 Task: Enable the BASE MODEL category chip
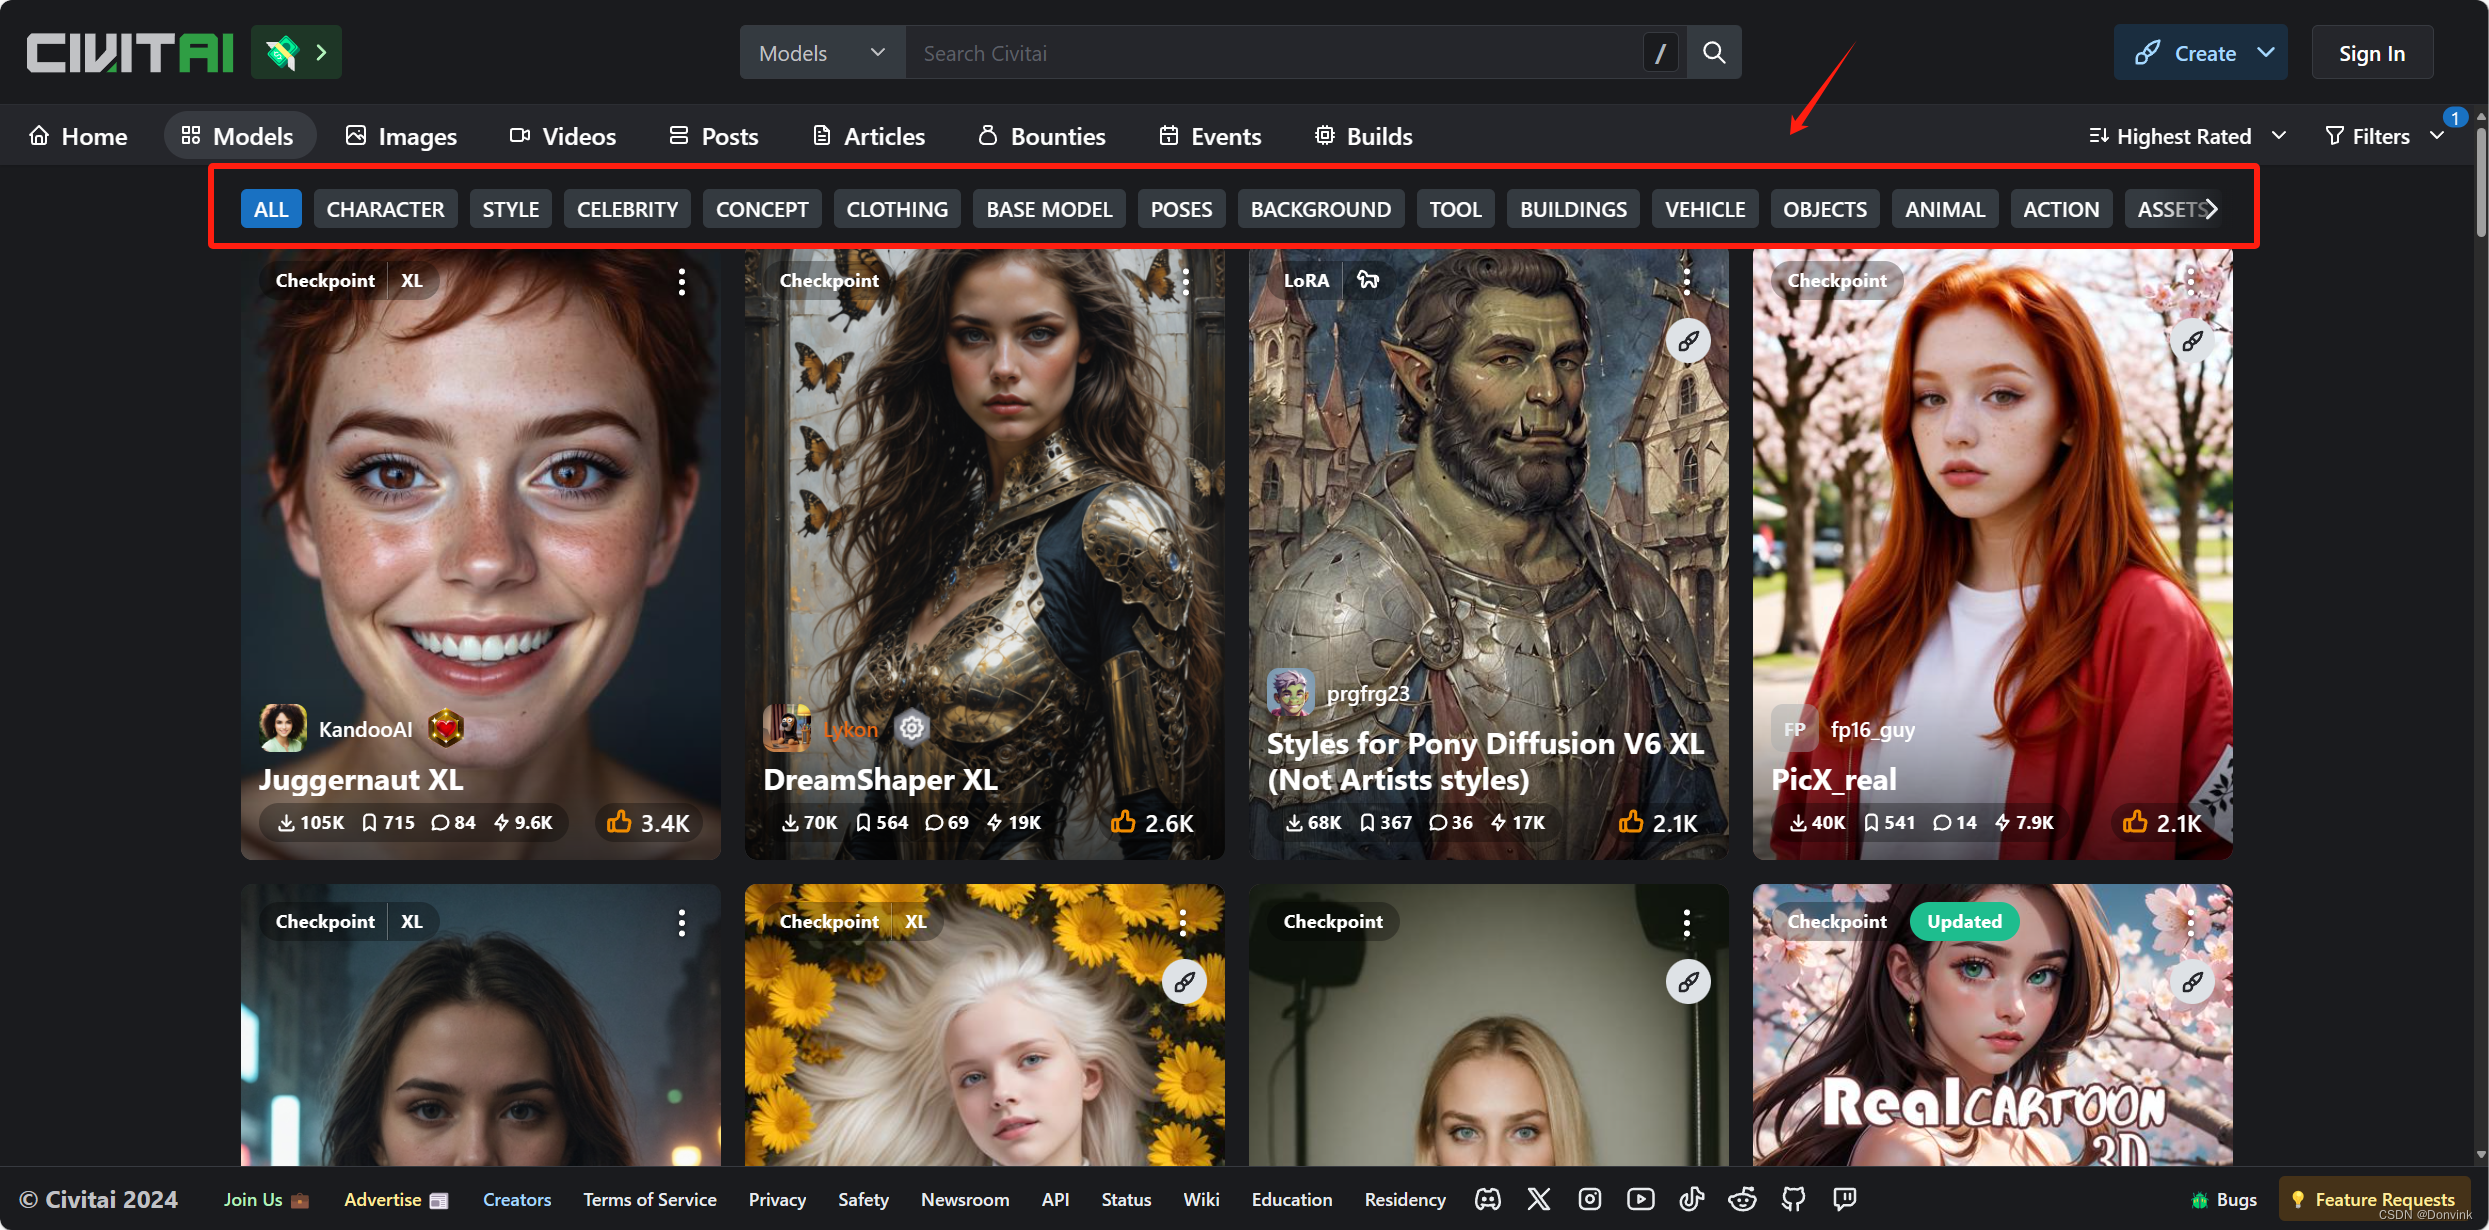click(x=1049, y=209)
